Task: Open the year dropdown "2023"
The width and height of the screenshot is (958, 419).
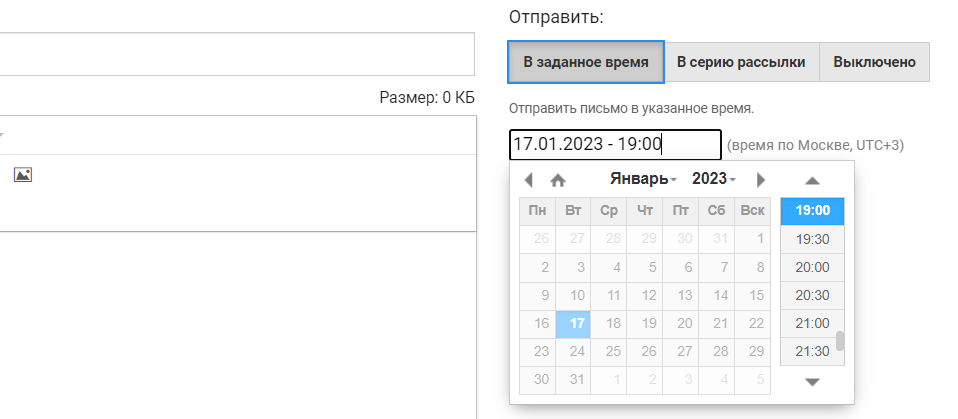Action: 714,179
